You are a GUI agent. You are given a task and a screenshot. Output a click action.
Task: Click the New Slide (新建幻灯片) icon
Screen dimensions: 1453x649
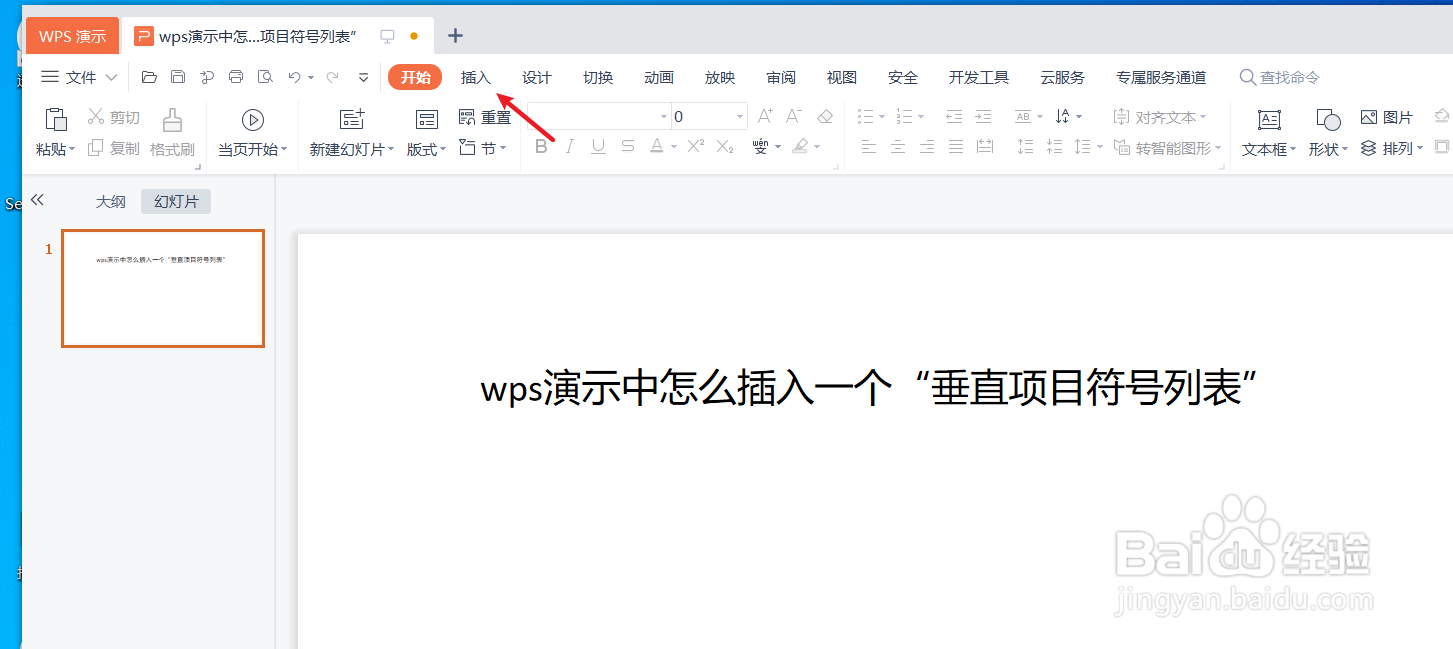(352, 120)
